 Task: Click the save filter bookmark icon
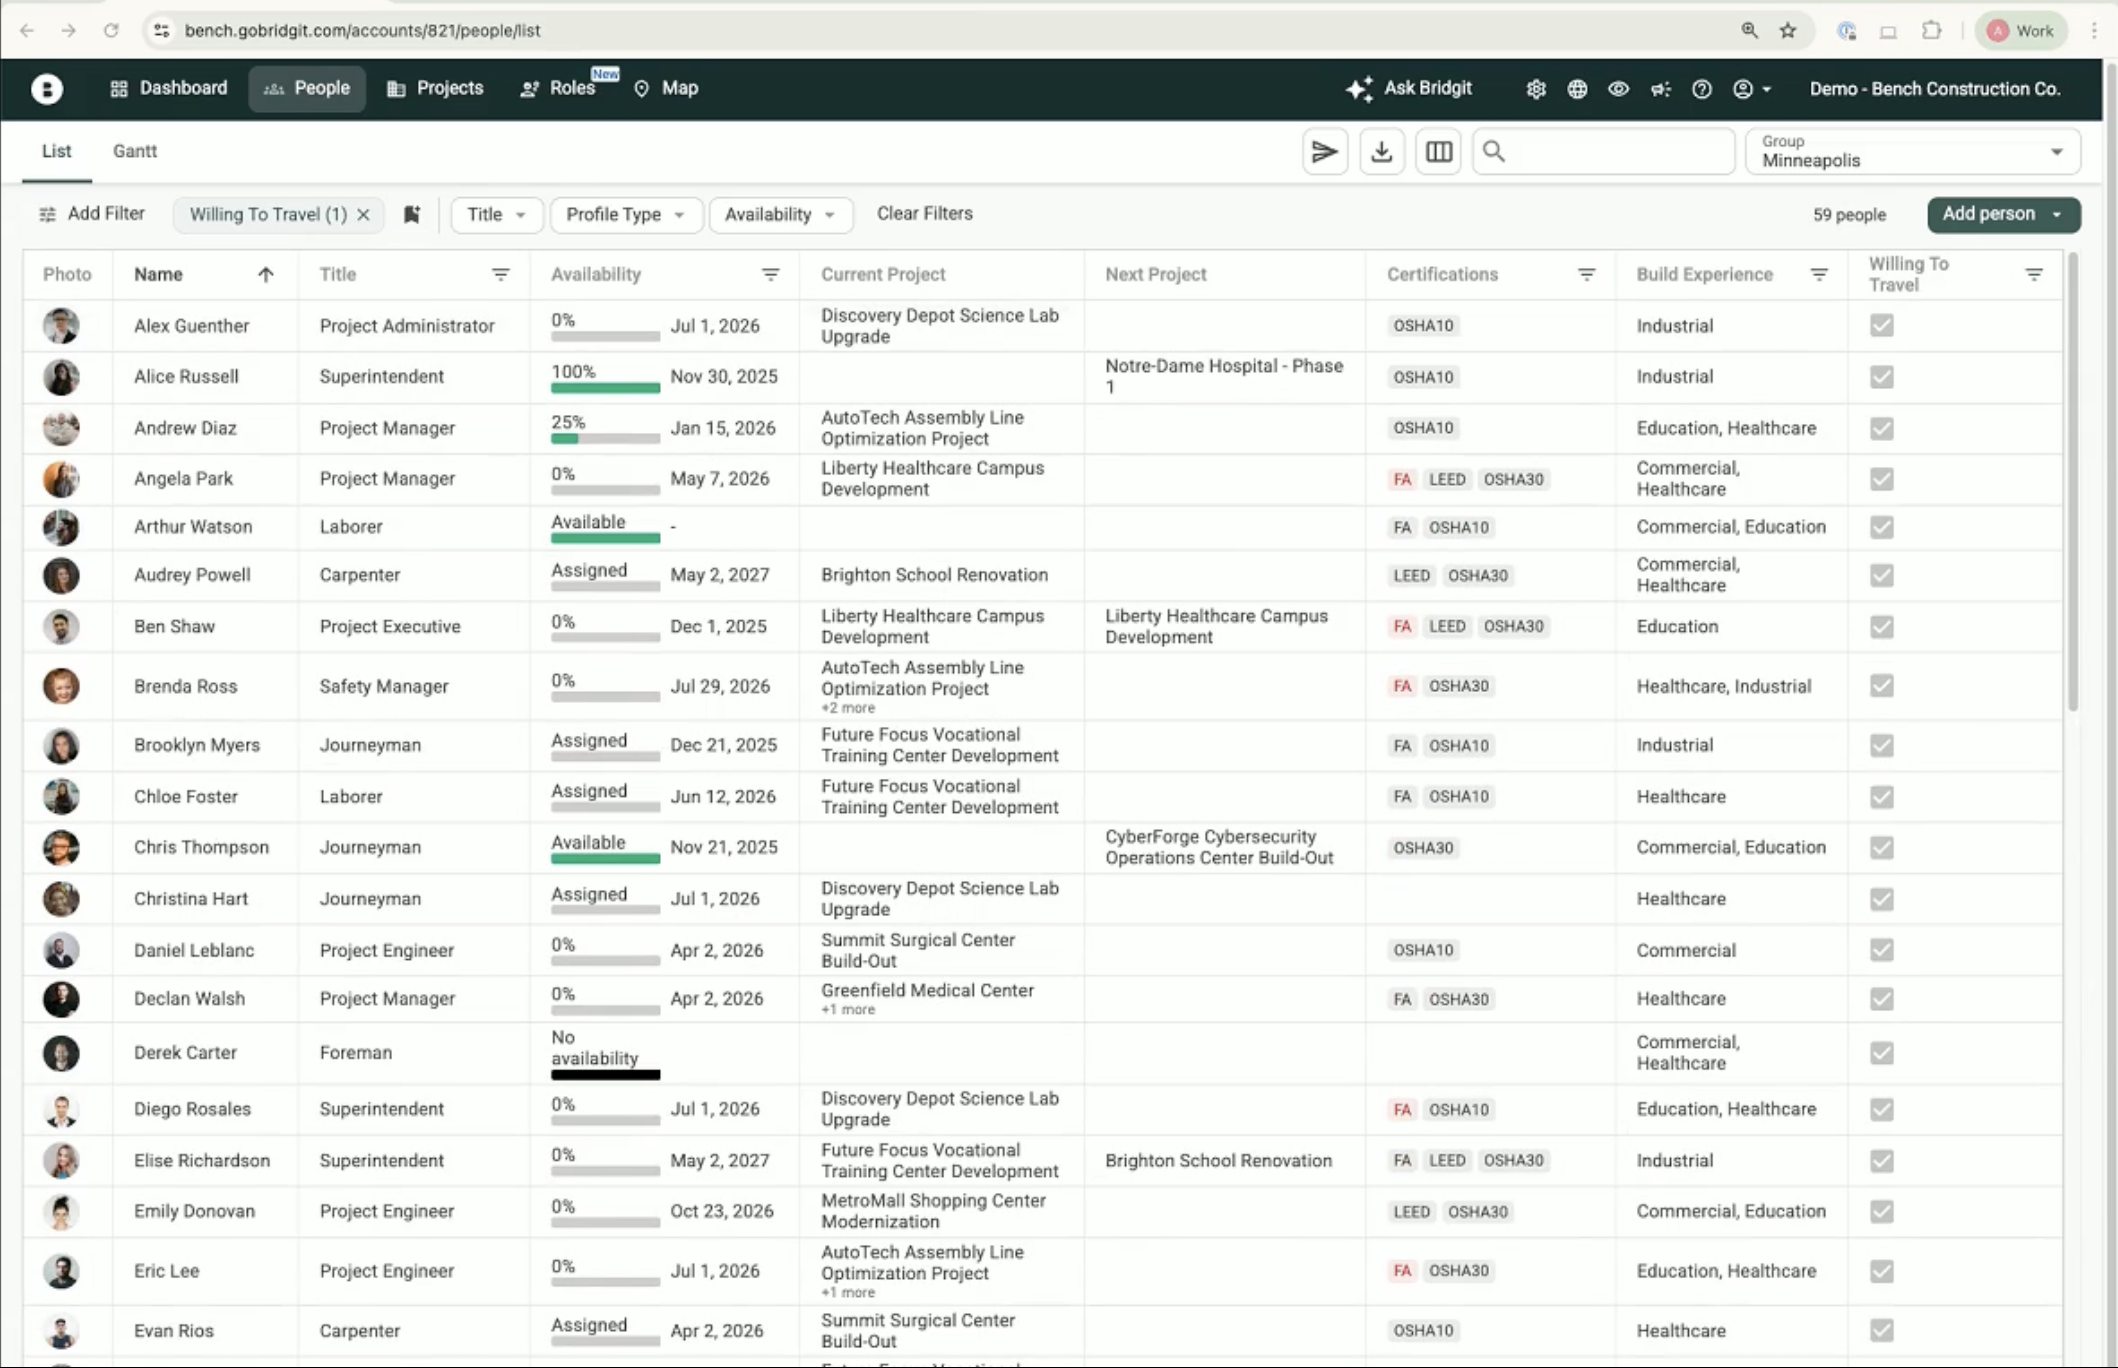411,214
